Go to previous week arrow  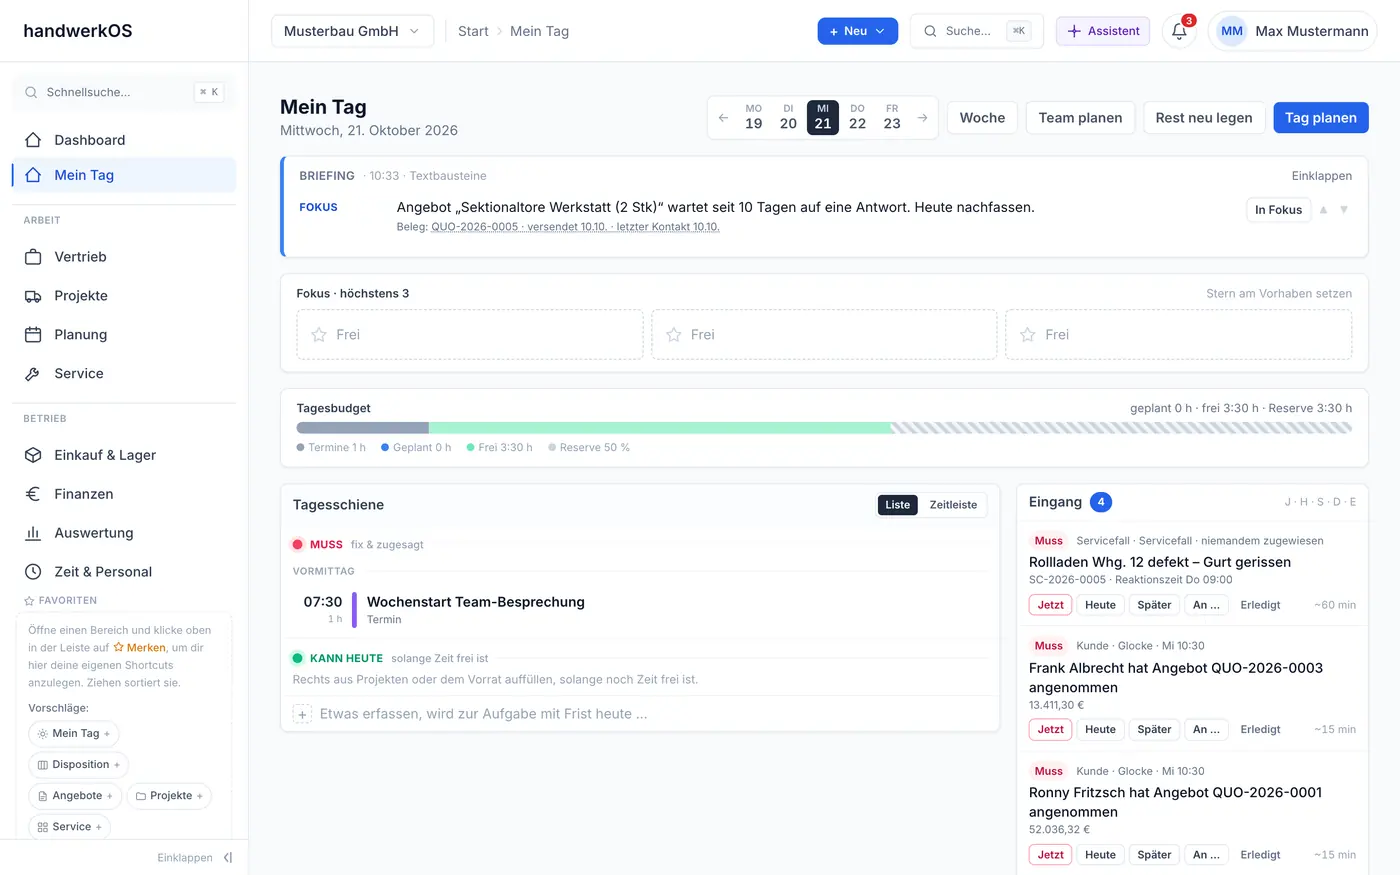723,118
